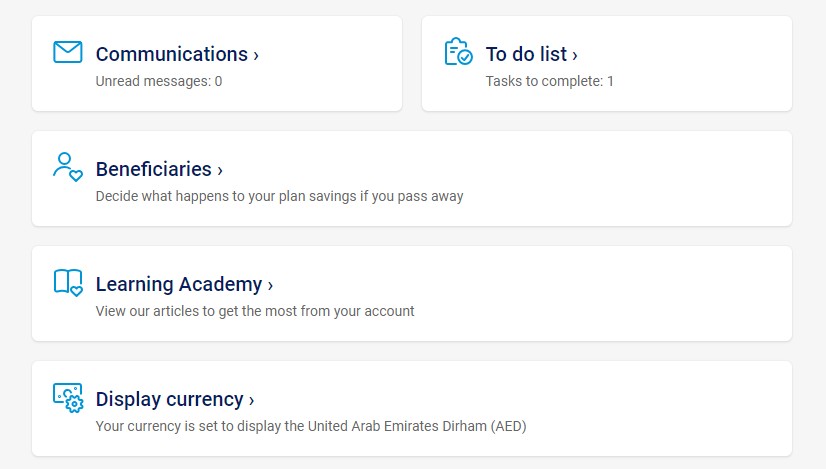Select the 'Unread messages: 0' text
Image resolution: width=826 pixels, height=469 pixels.
pyautogui.click(x=159, y=81)
